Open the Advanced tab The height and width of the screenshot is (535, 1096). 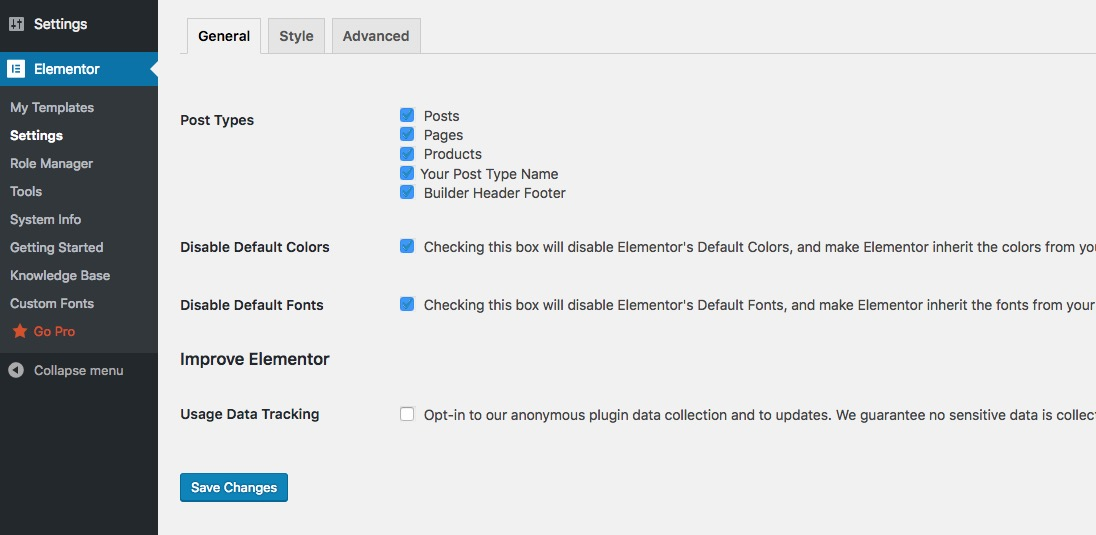click(x=376, y=36)
